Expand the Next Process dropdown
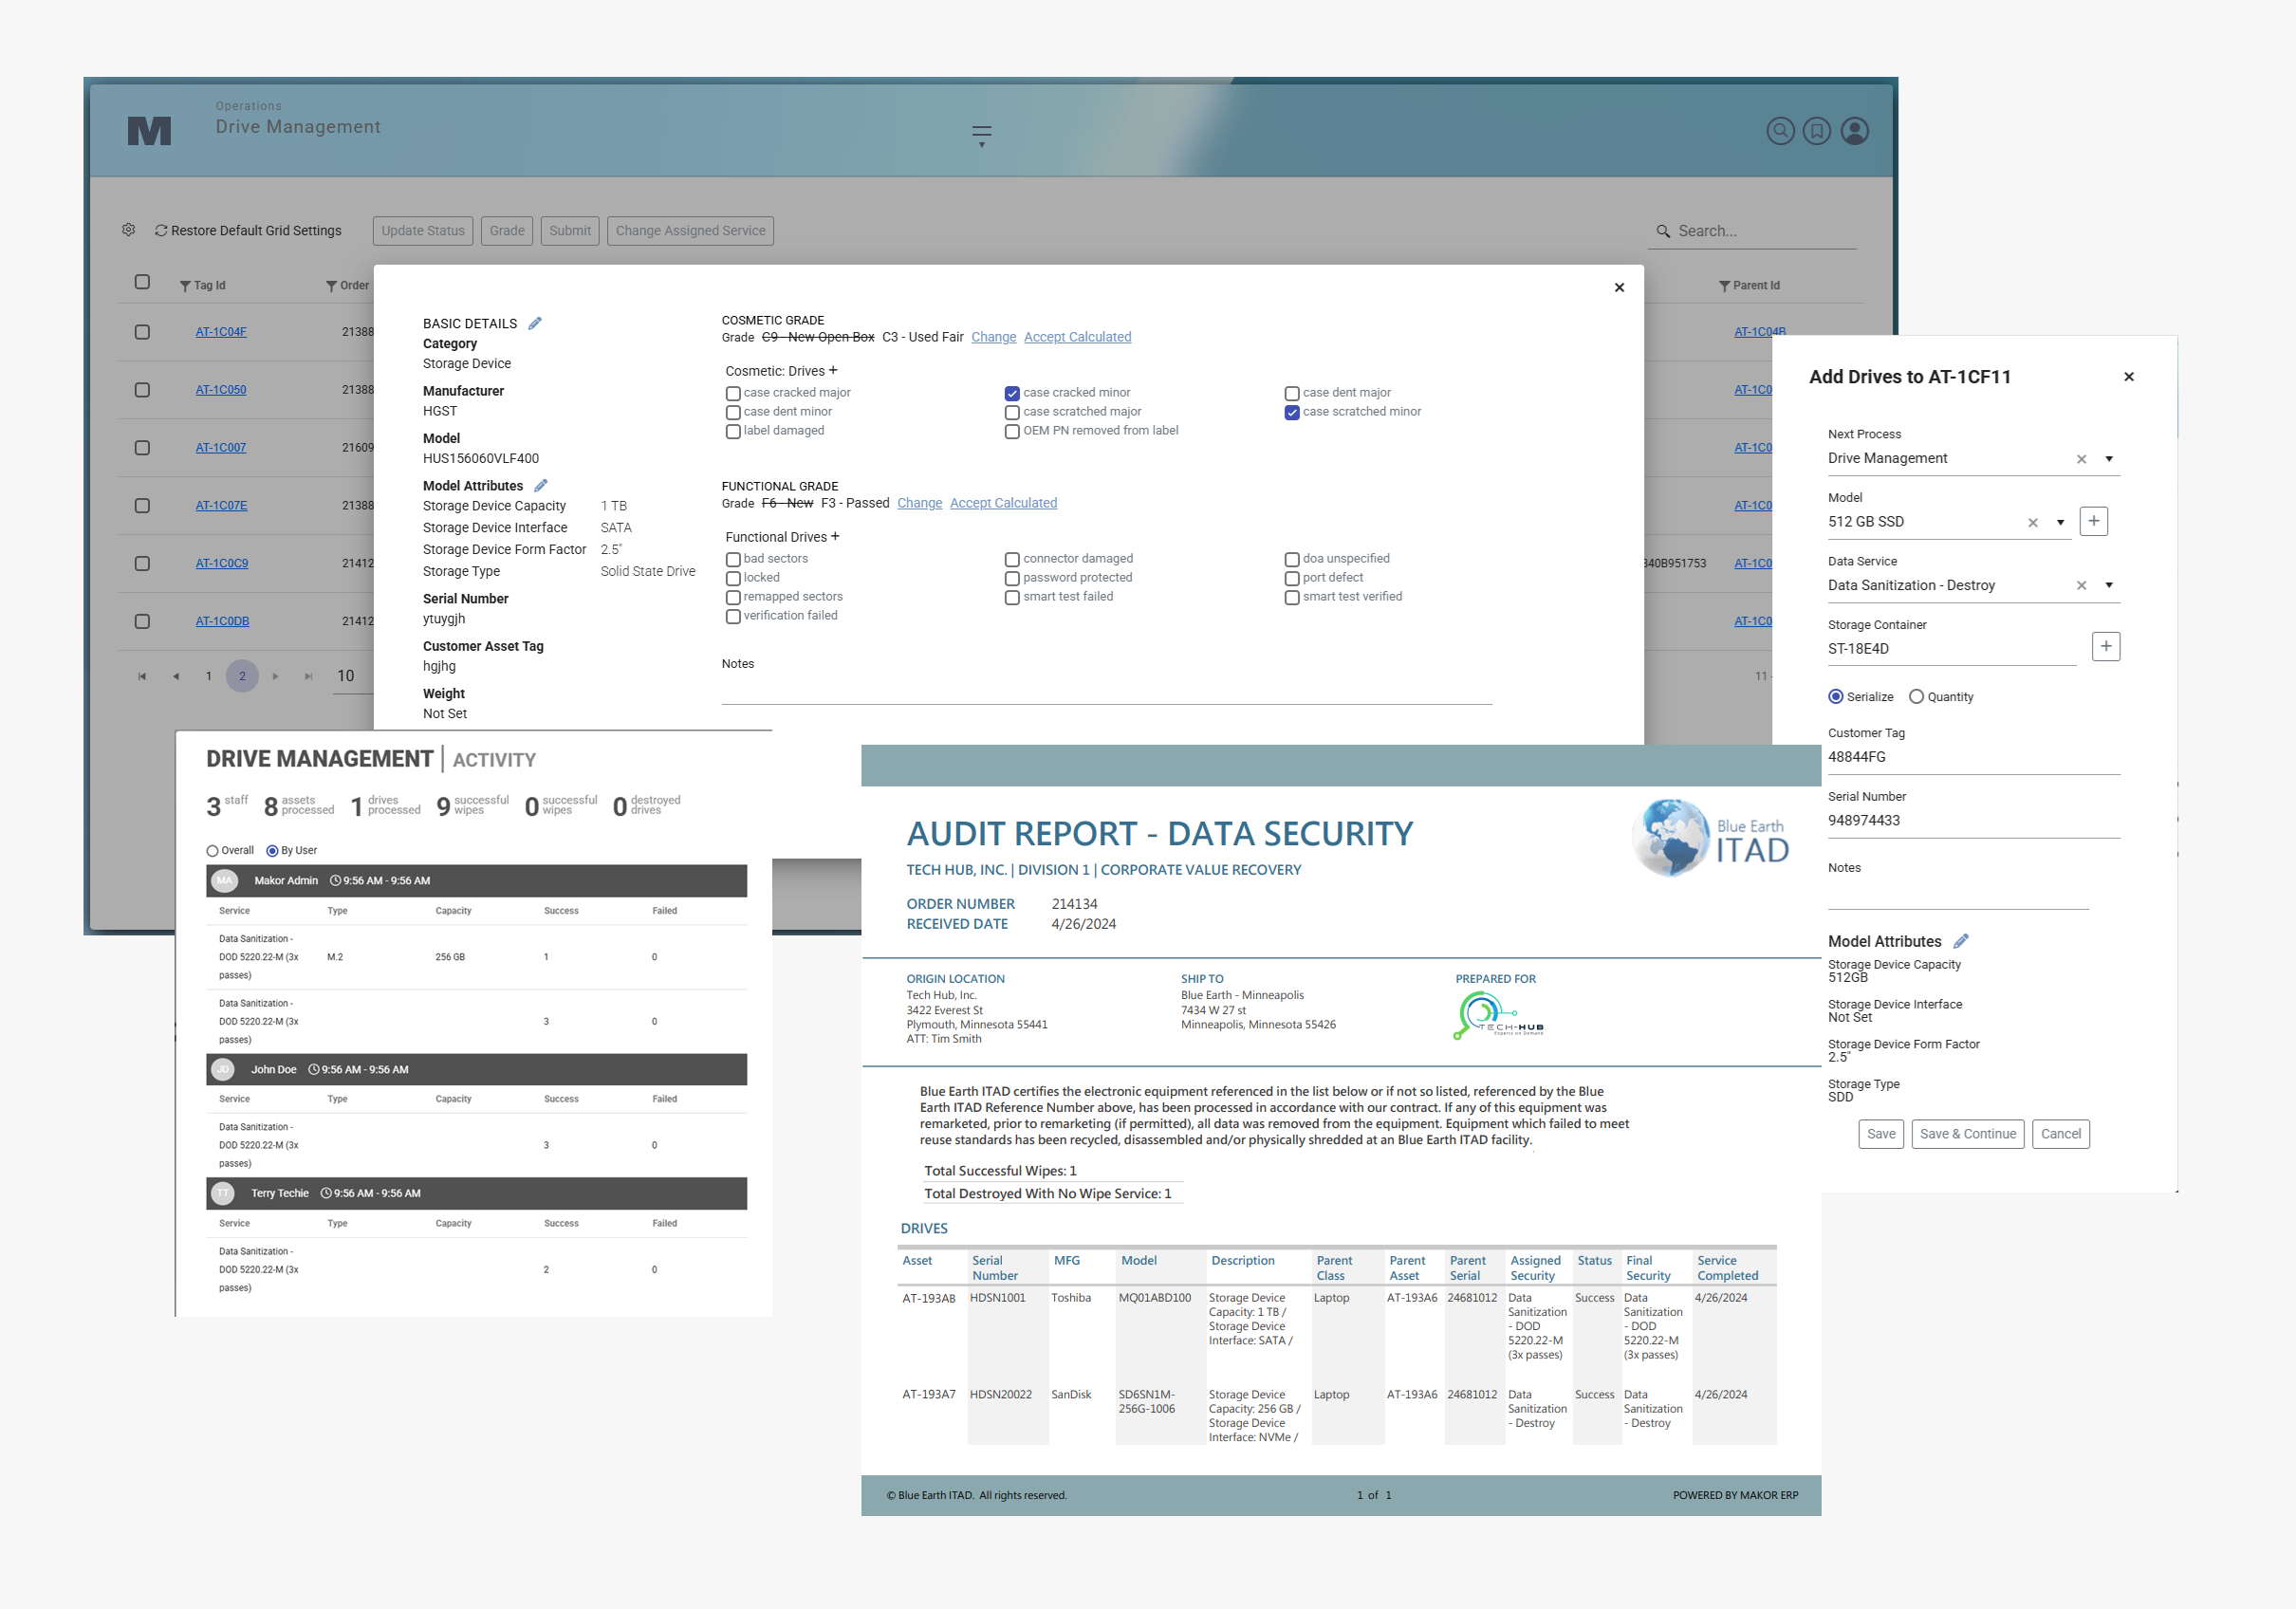 pyautogui.click(x=2109, y=459)
